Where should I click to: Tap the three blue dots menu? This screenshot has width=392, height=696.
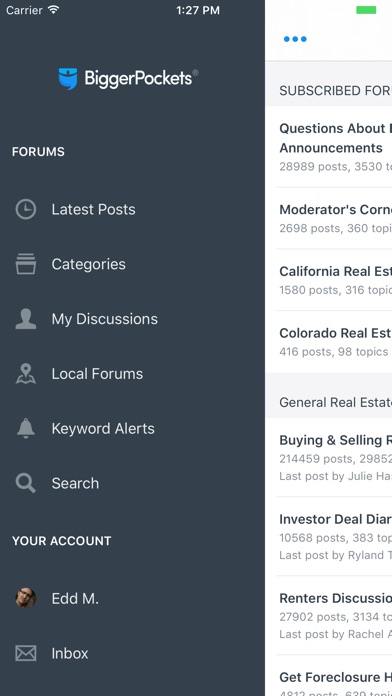[x=295, y=39]
